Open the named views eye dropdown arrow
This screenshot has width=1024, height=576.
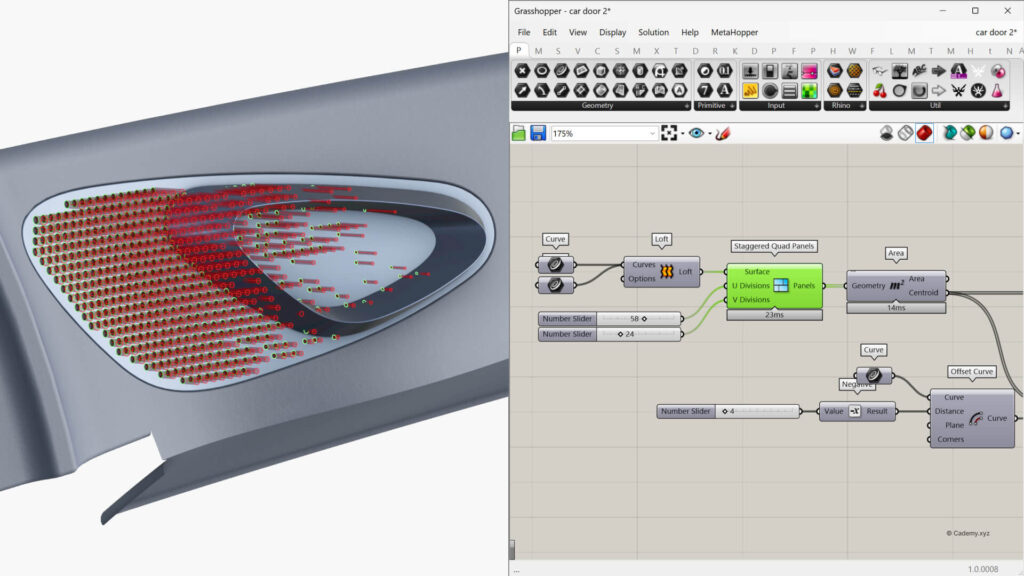pyautogui.click(x=709, y=134)
